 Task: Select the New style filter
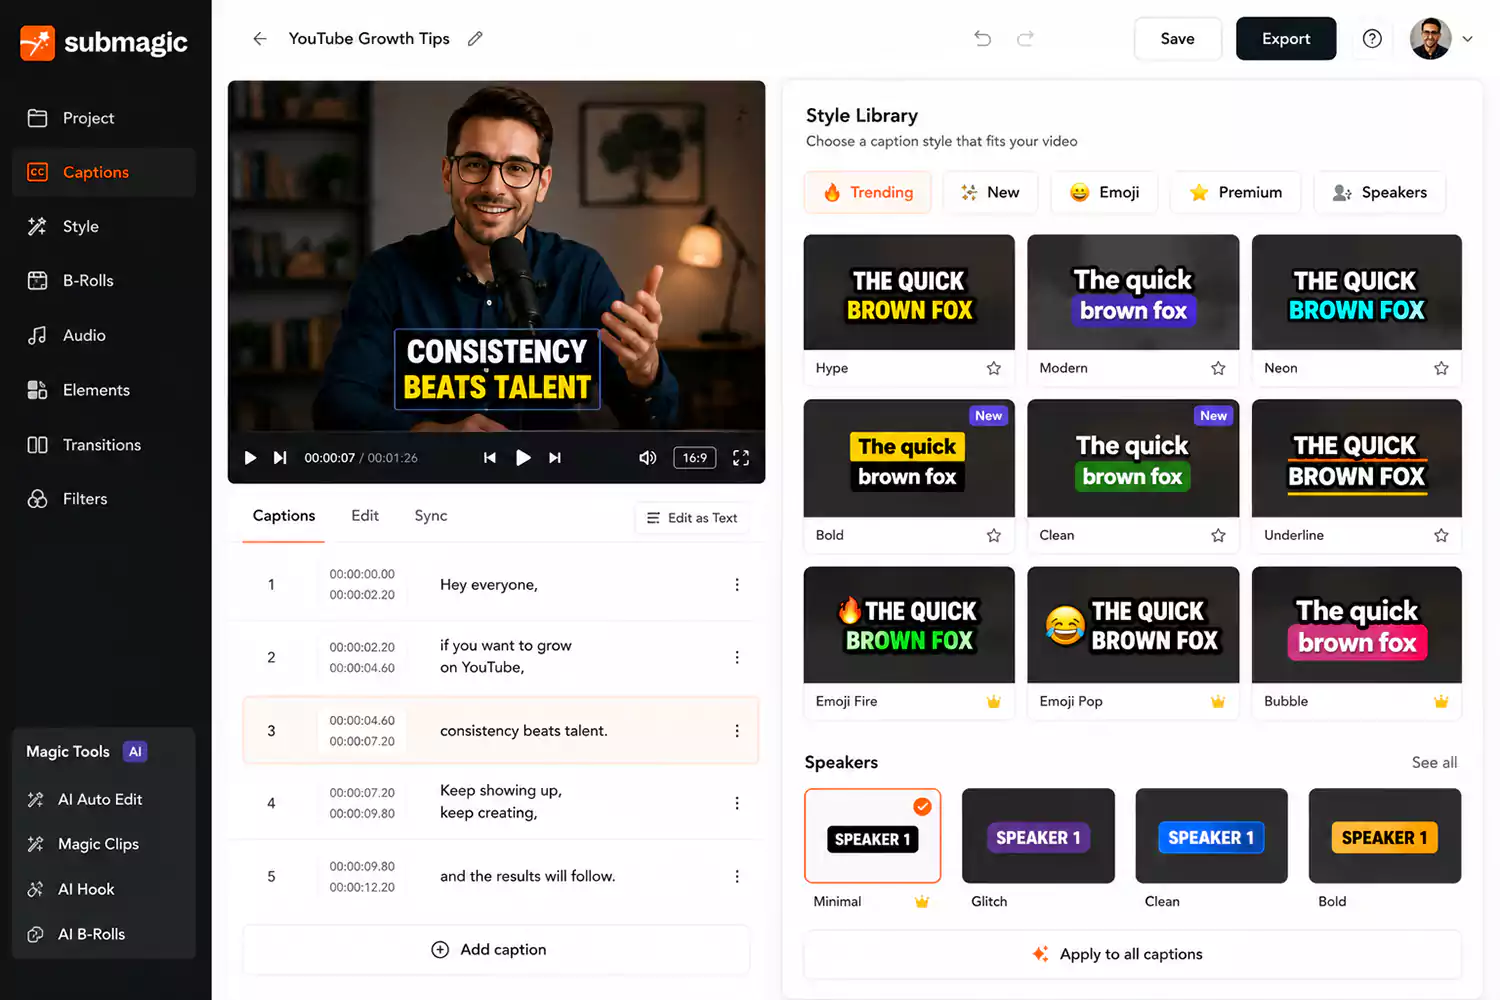(x=990, y=192)
